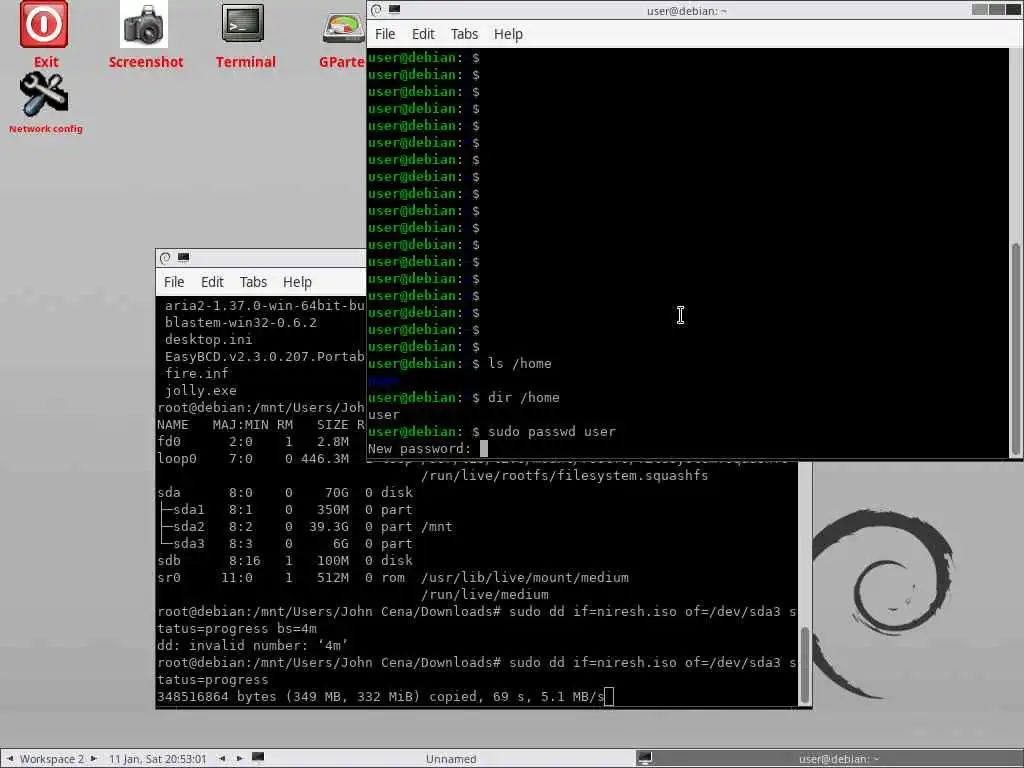Image resolution: width=1024 pixels, height=768 pixels.
Task: Open Help menu in rear terminal window
Action: point(297,282)
